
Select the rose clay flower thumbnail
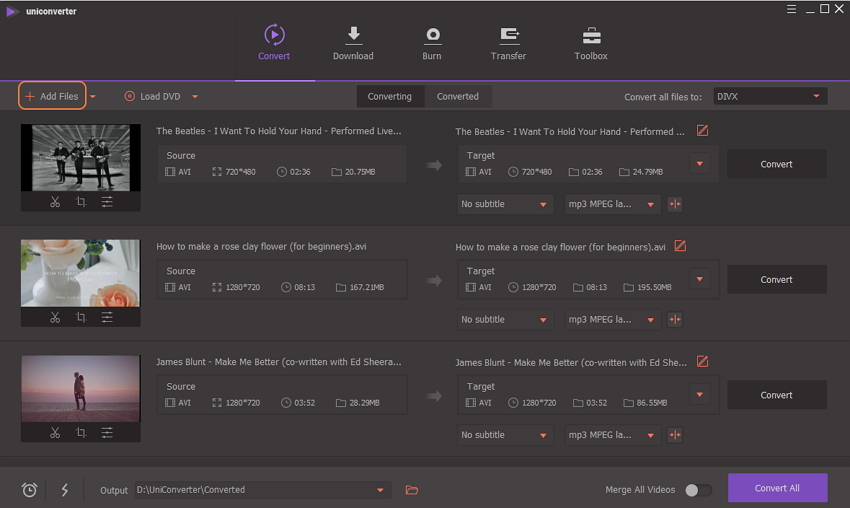[81, 273]
